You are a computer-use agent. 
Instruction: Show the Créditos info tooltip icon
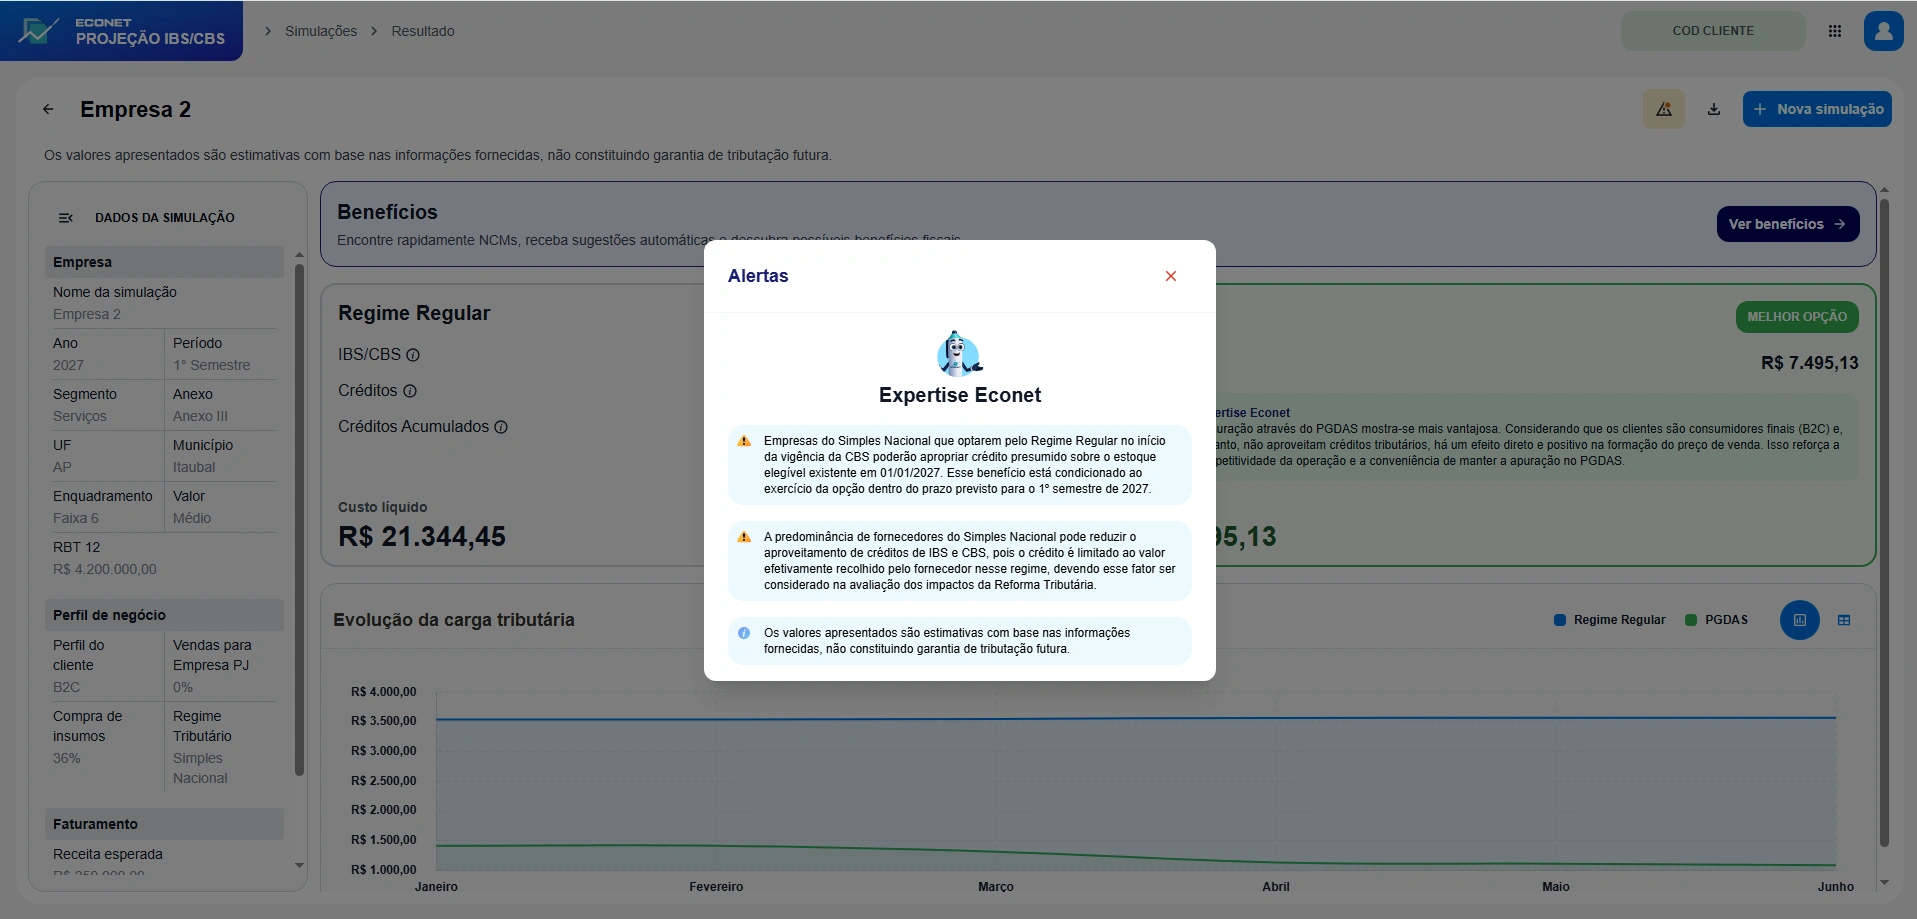pyautogui.click(x=410, y=391)
